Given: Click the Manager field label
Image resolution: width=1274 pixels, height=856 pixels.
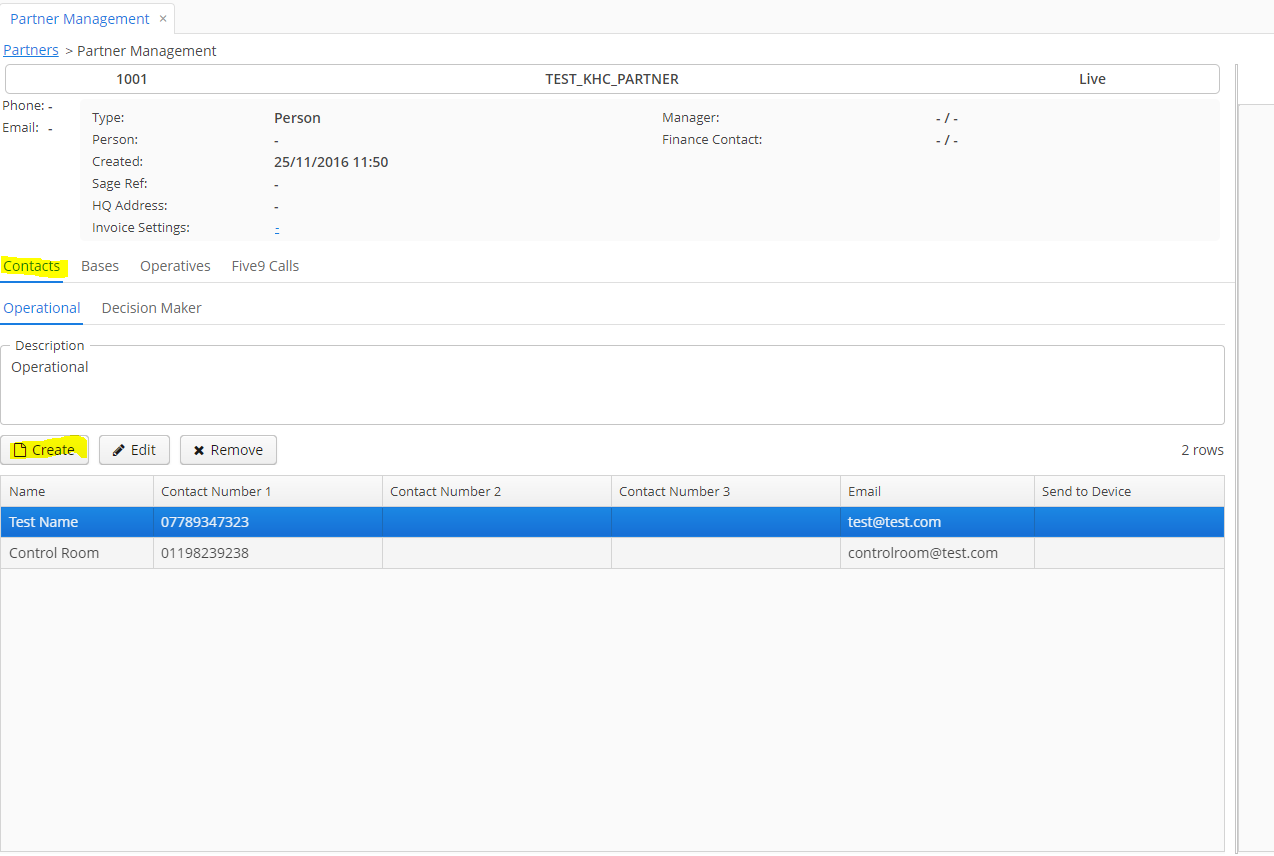Looking at the screenshot, I should pyautogui.click(x=691, y=118).
